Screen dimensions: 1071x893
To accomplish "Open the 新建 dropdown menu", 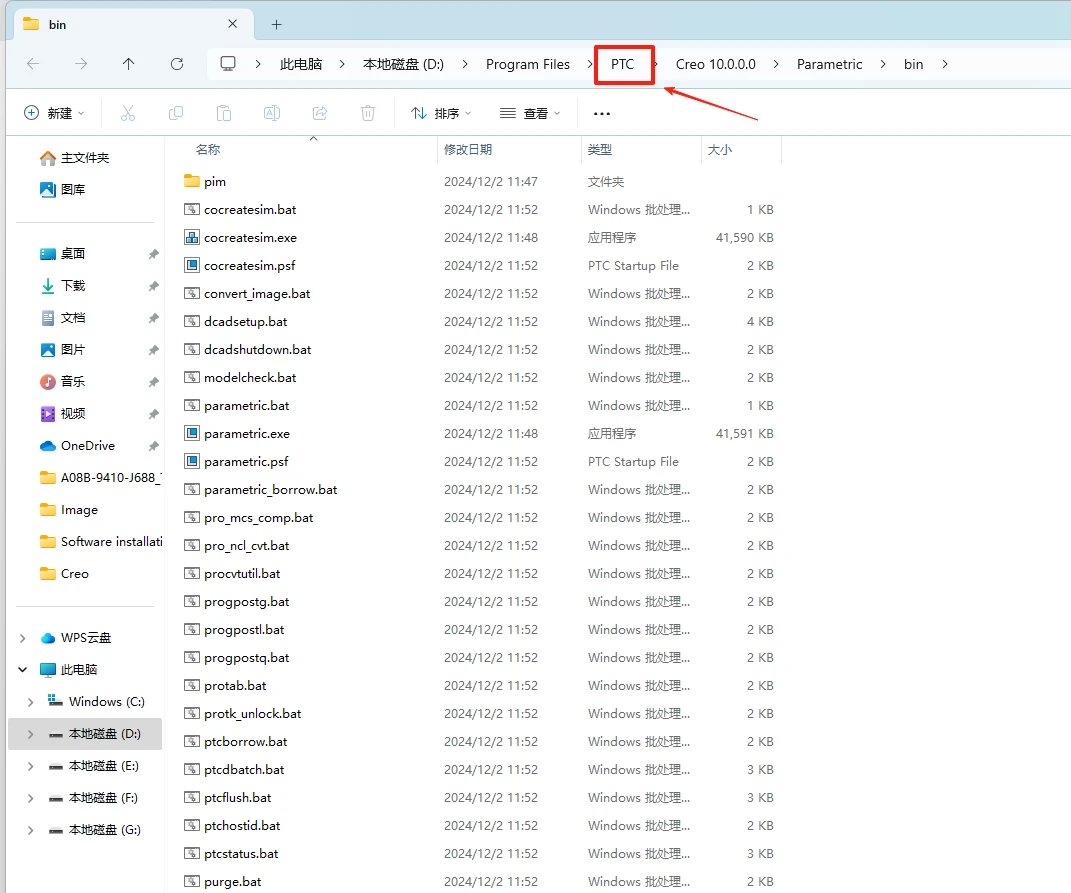I will tap(54, 112).
